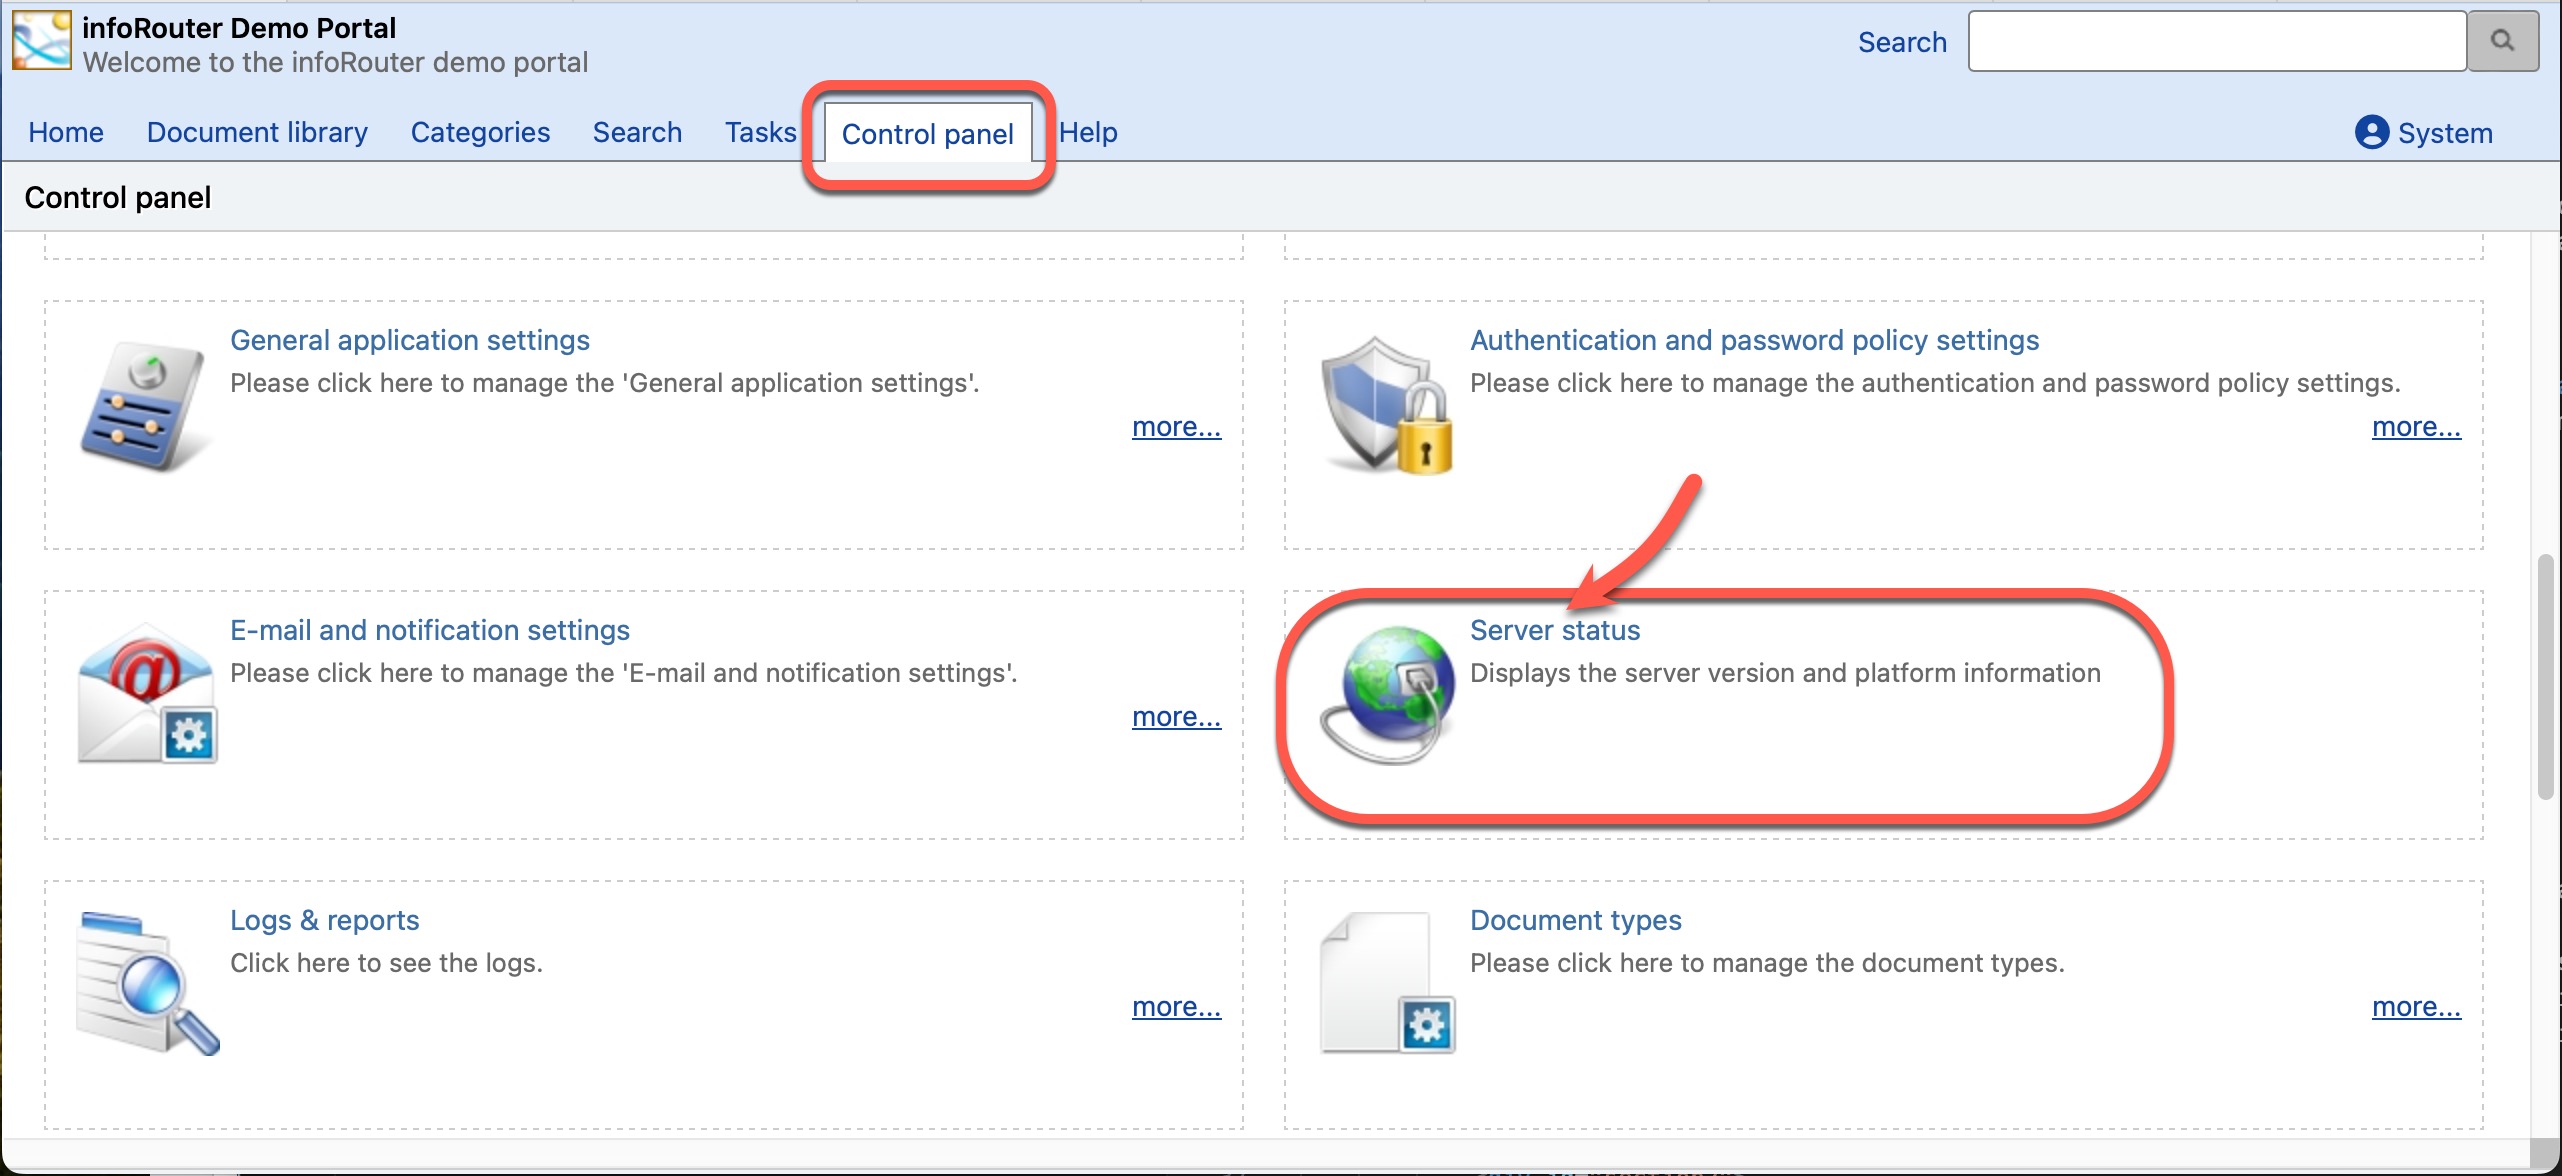Click inside the top search input field

[x=2217, y=41]
